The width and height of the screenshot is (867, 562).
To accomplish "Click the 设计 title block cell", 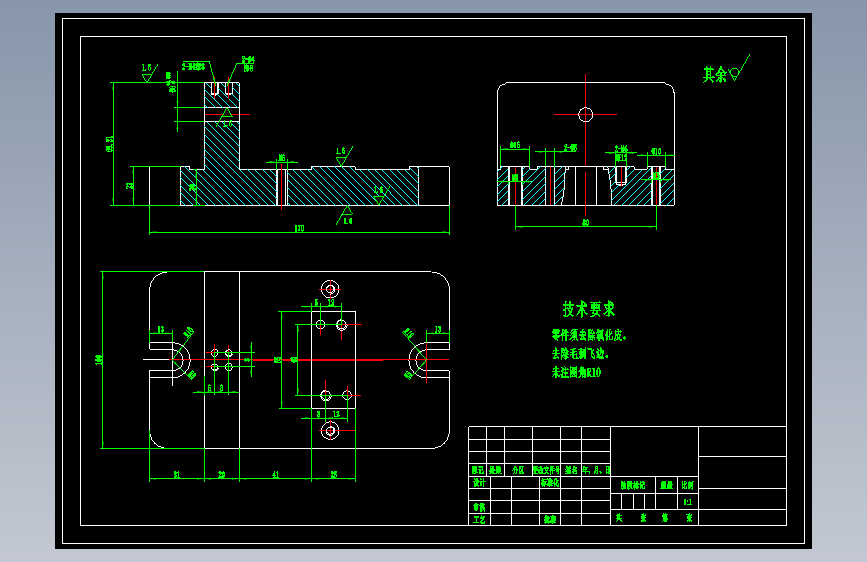I will point(479,482).
